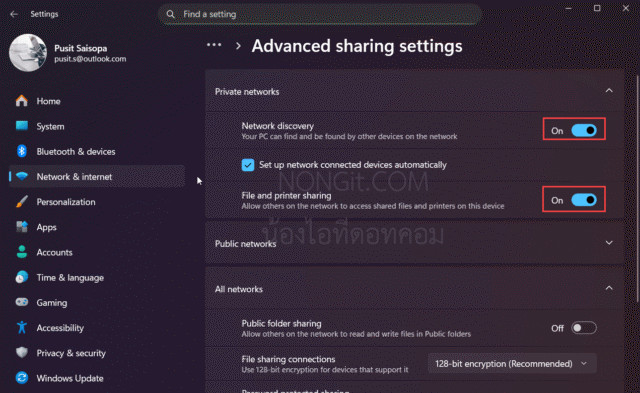Screen dimensions: 640x393
Task: Close the Settings window
Action: click(626, 8)
